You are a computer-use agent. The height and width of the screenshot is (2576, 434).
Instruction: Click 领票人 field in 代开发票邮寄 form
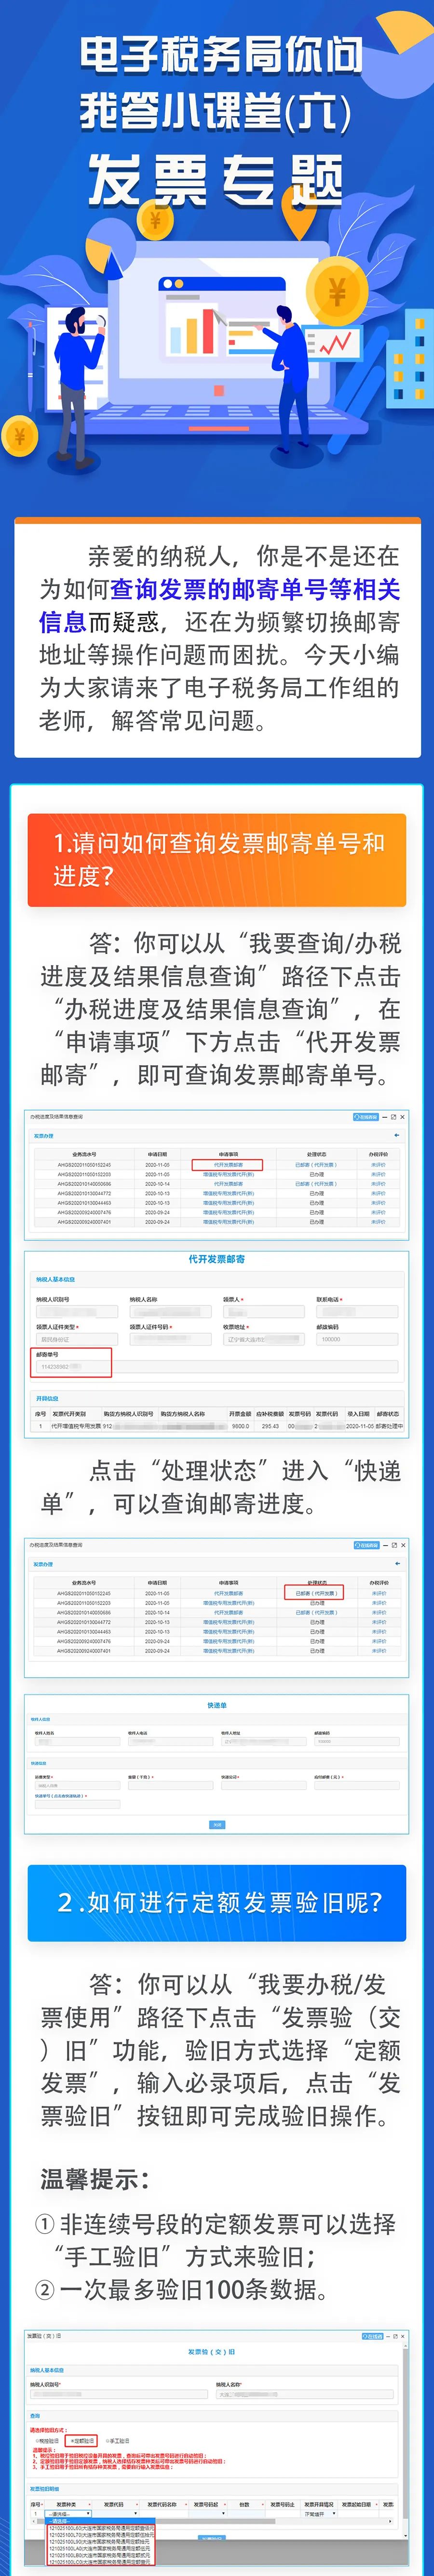click(263, 1312)
